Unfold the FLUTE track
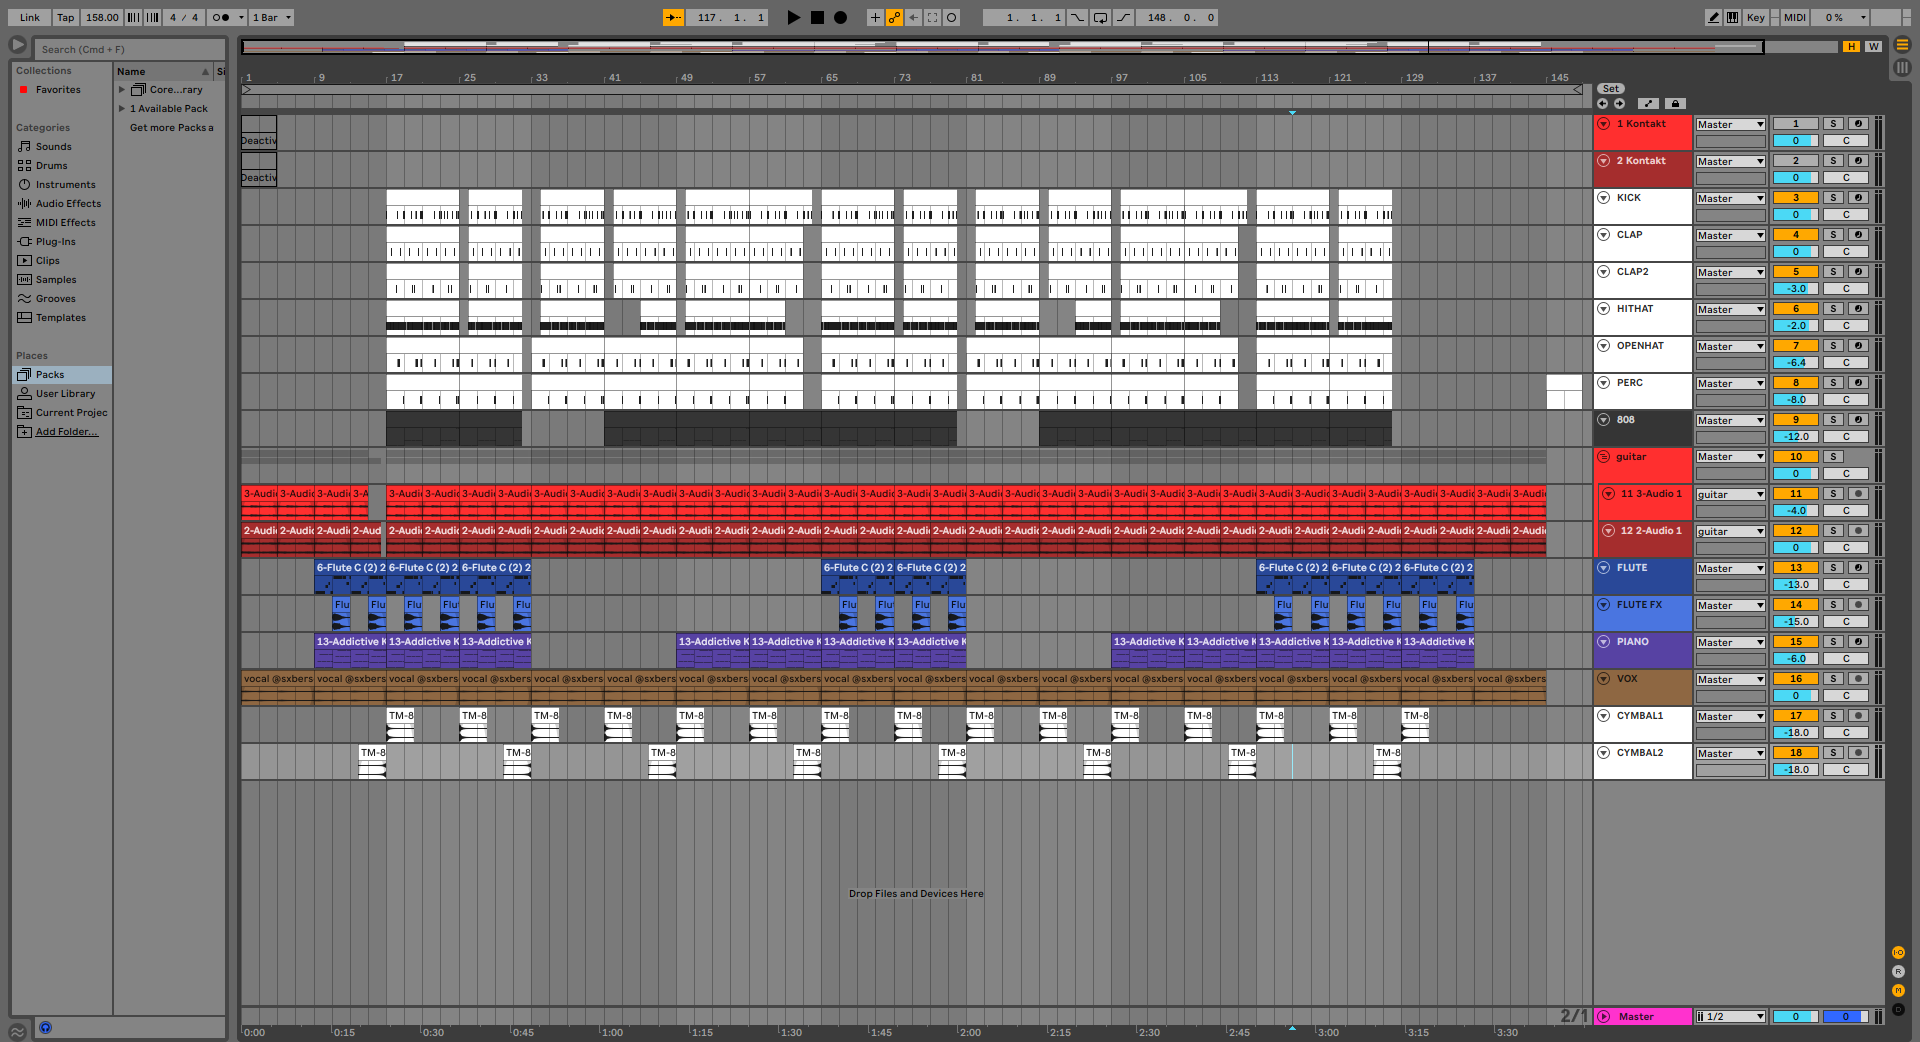Viewport: 1920px width, 1042px height. (x=1604, y=568)
